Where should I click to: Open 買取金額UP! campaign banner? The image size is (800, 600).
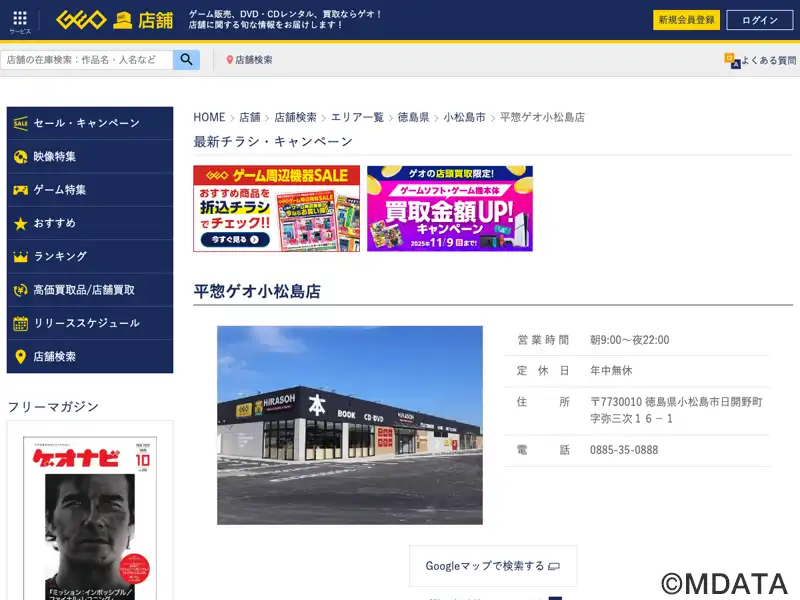pyautogui.click(x=450, y=208)
